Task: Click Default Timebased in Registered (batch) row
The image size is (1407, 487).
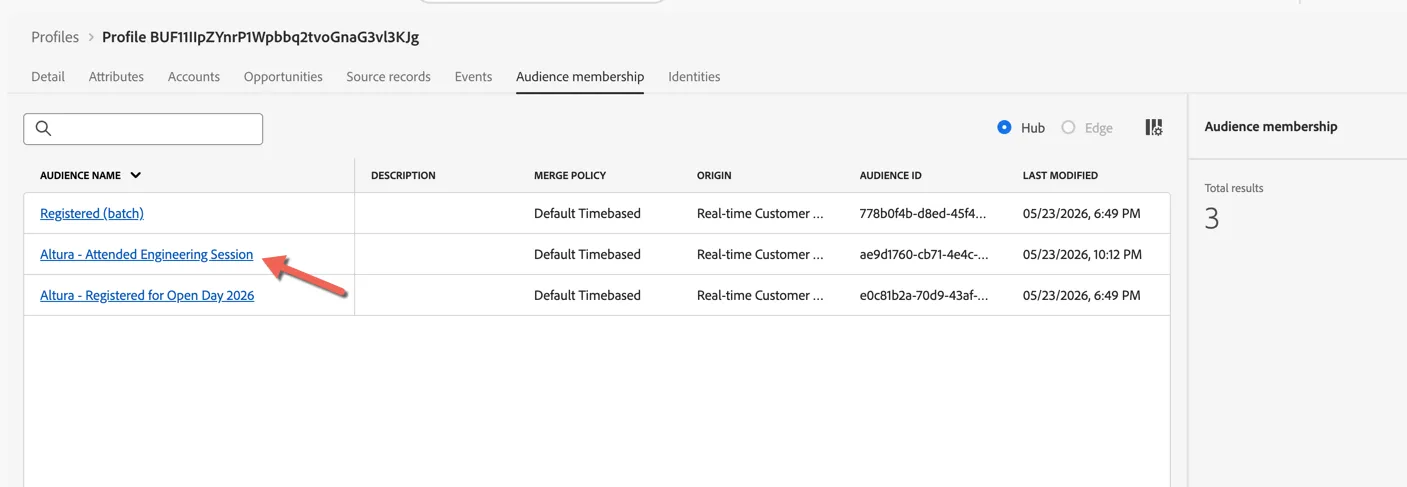Action: click(587, 213)
